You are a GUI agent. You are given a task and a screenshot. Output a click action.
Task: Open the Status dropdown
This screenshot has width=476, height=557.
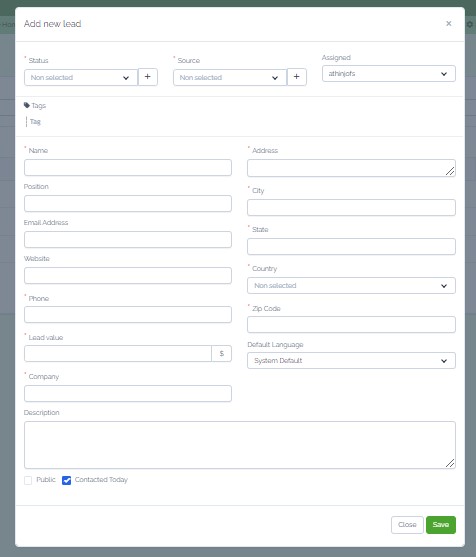pos(81,77)
